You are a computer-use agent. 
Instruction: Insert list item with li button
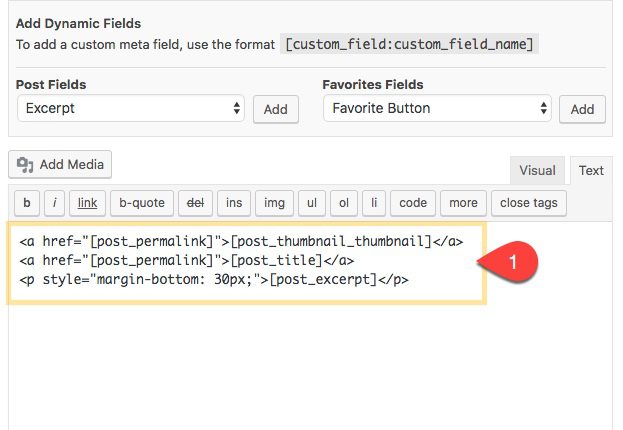pyautogui.click(x=374, y=203)
